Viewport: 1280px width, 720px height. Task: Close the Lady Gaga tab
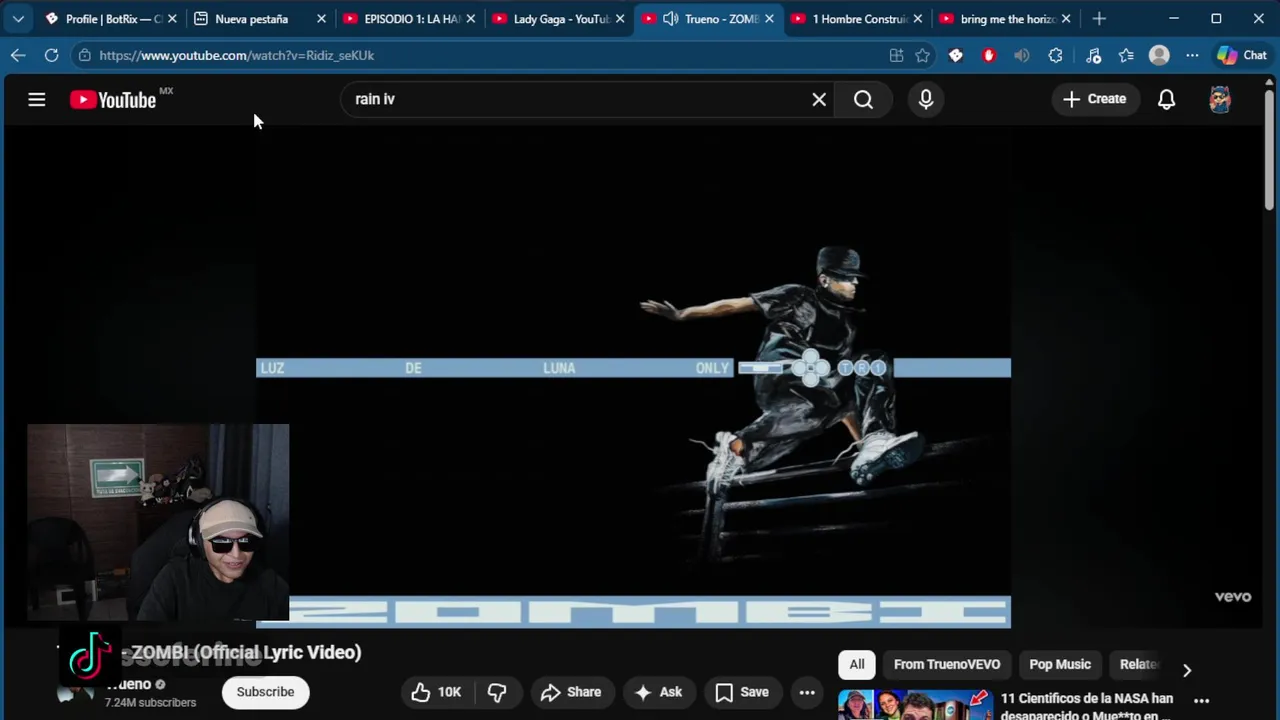tap(620, 18)
